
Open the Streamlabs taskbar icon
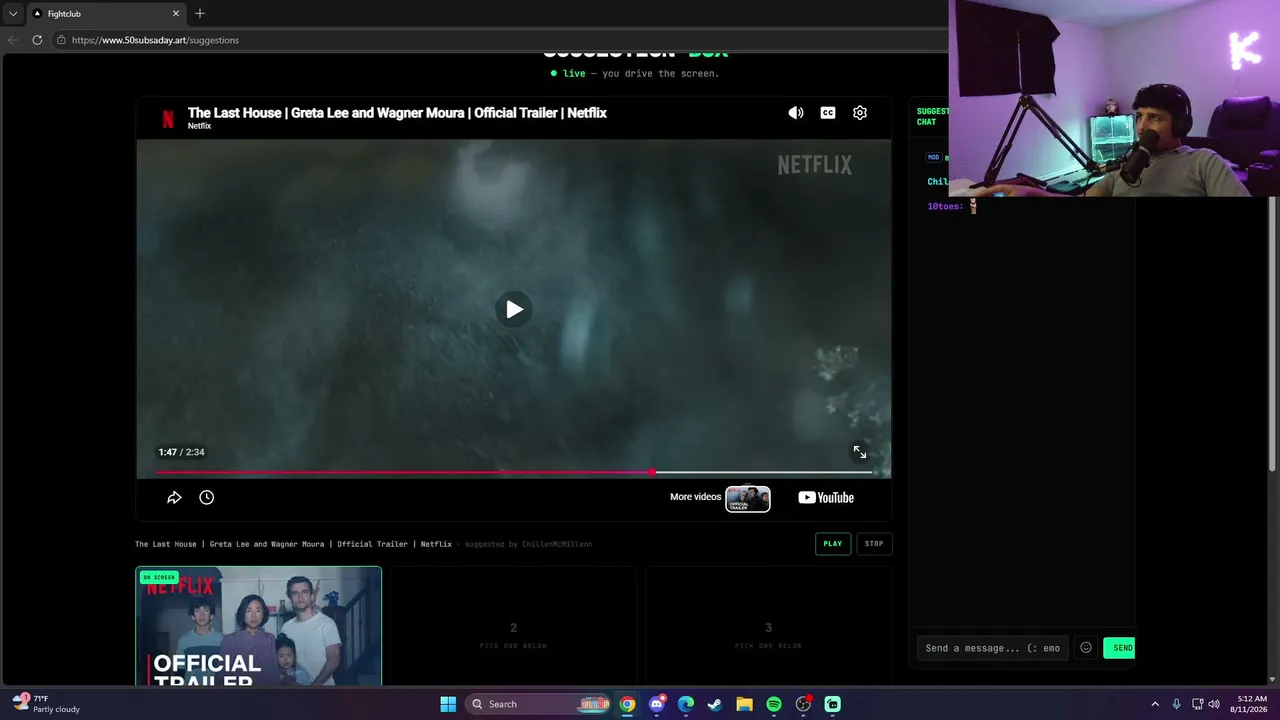833,704
